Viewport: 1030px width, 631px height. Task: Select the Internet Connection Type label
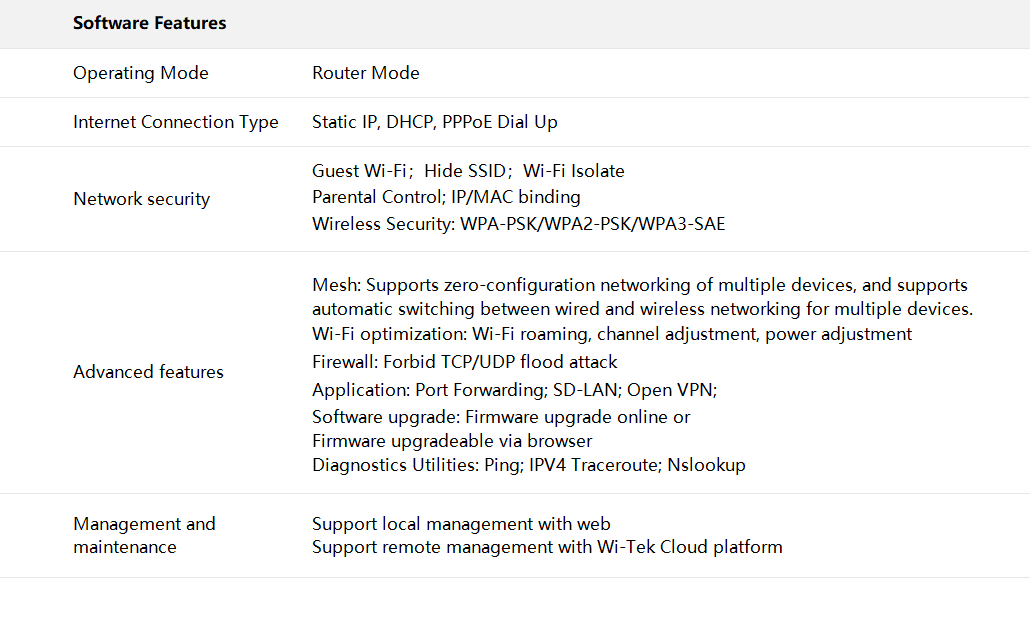[176, 122]
